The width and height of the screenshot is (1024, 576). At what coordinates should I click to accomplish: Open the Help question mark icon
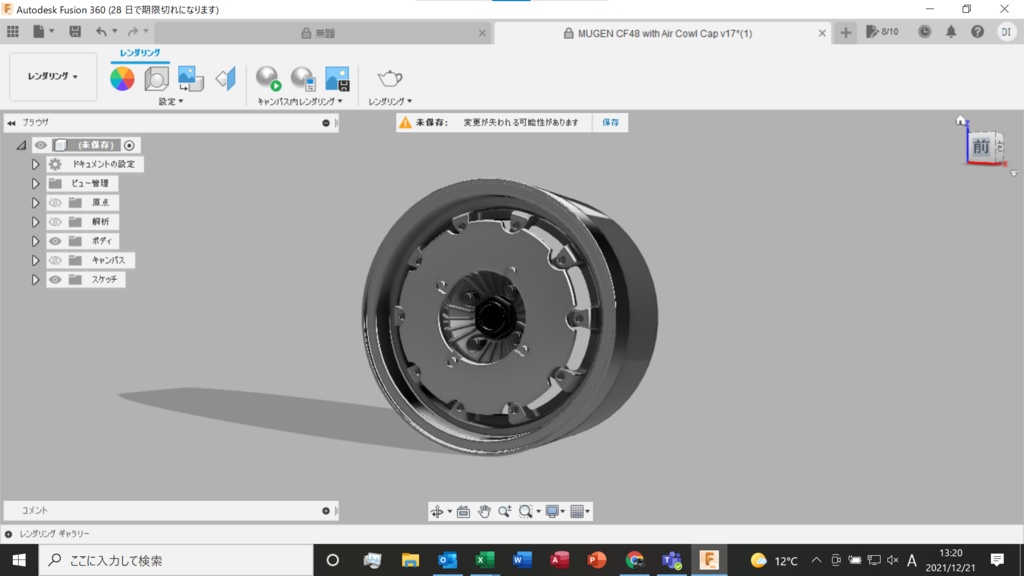[977, 31]
